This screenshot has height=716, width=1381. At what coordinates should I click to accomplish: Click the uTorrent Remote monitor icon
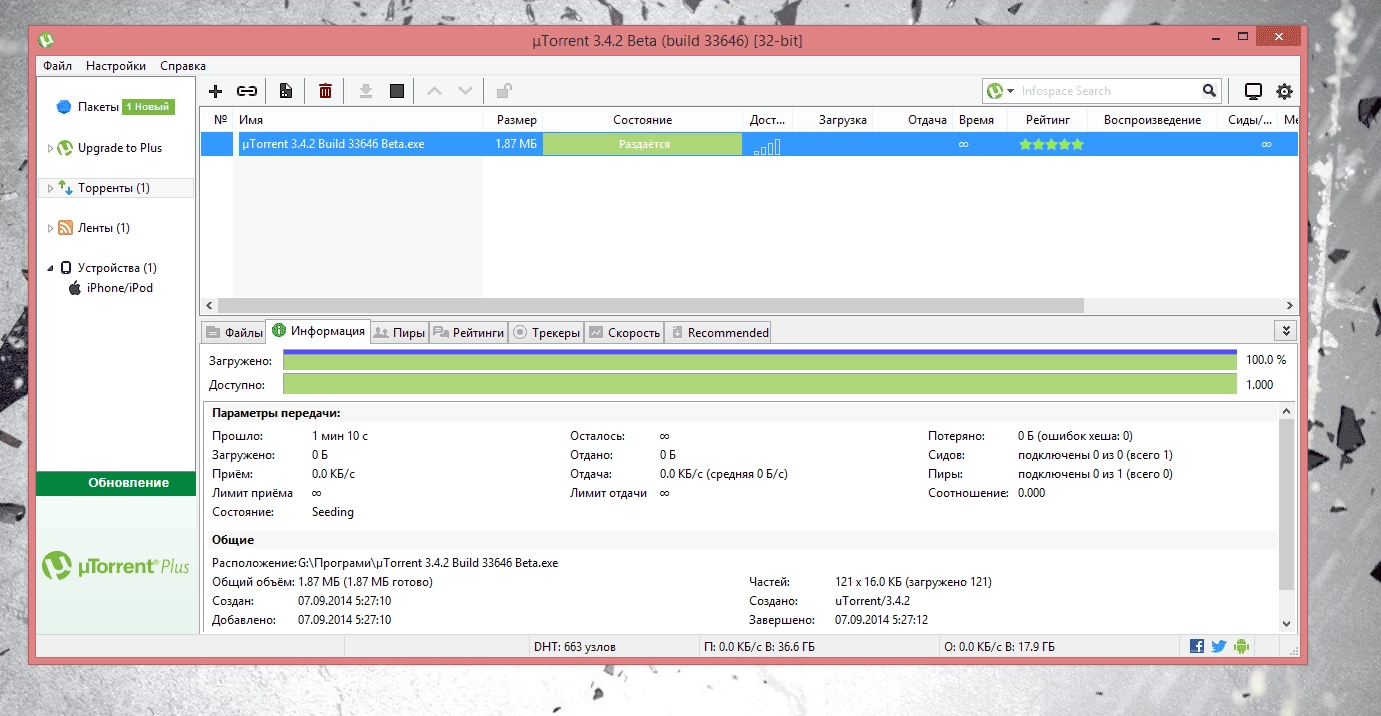click(x=1253, y=90)
